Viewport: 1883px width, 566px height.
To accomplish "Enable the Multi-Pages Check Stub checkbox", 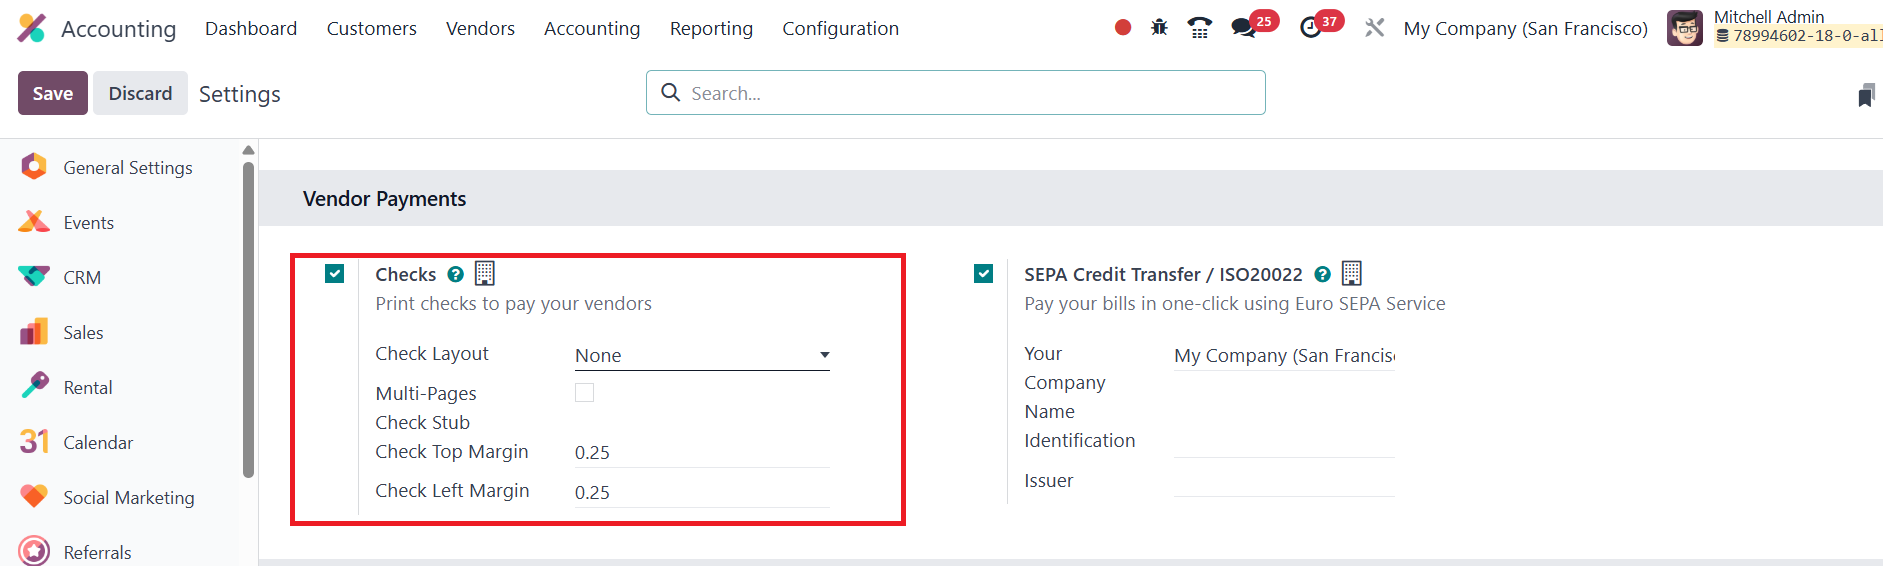I will (585, 393).
